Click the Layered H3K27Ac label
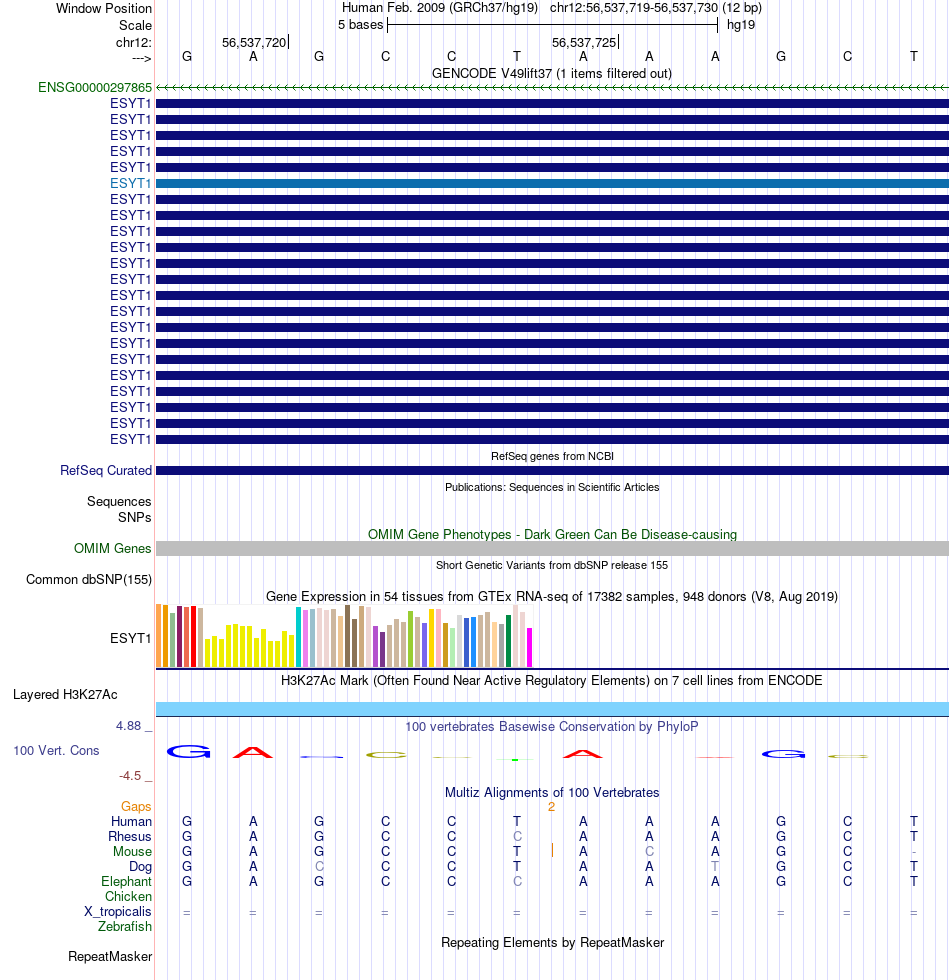 (65, 694)
